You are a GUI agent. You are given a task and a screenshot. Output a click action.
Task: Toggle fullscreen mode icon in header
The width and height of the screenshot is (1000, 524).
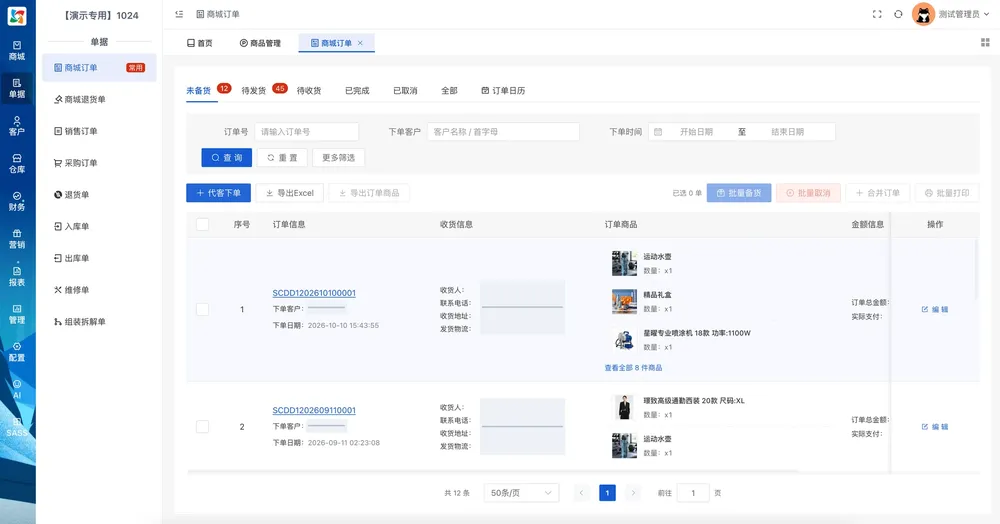(x=877, y=14)
